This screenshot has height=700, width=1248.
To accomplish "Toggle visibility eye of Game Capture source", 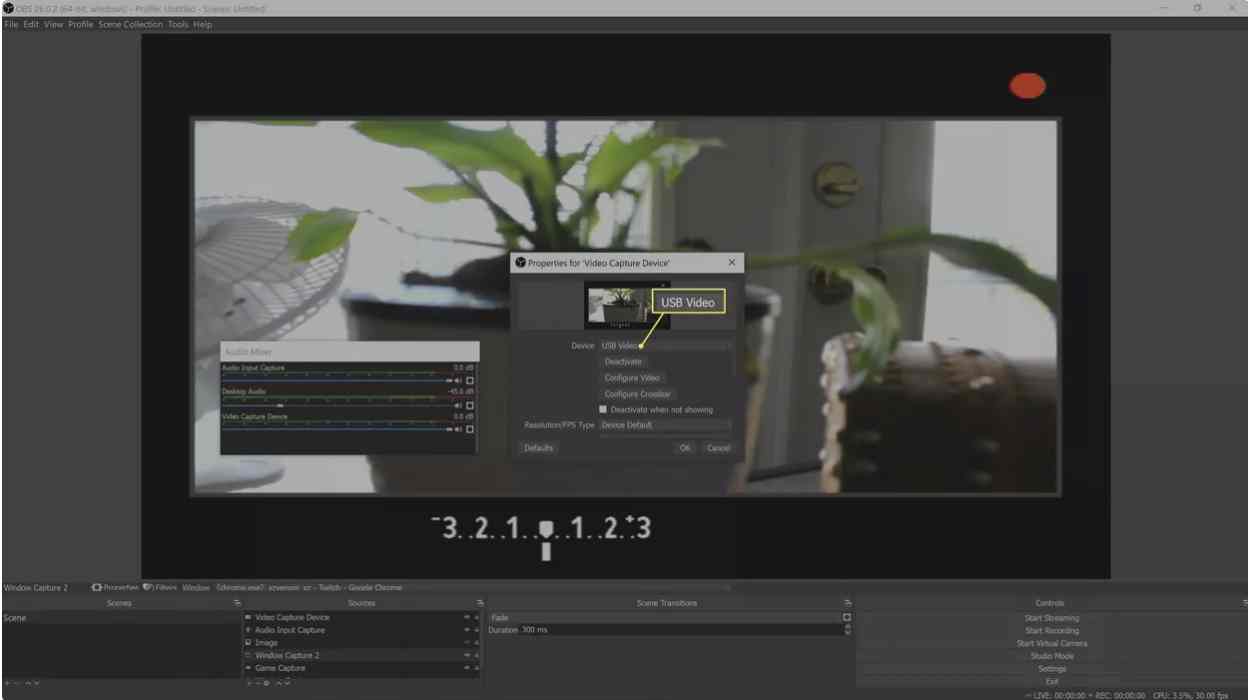I will [x=466, y=668].
